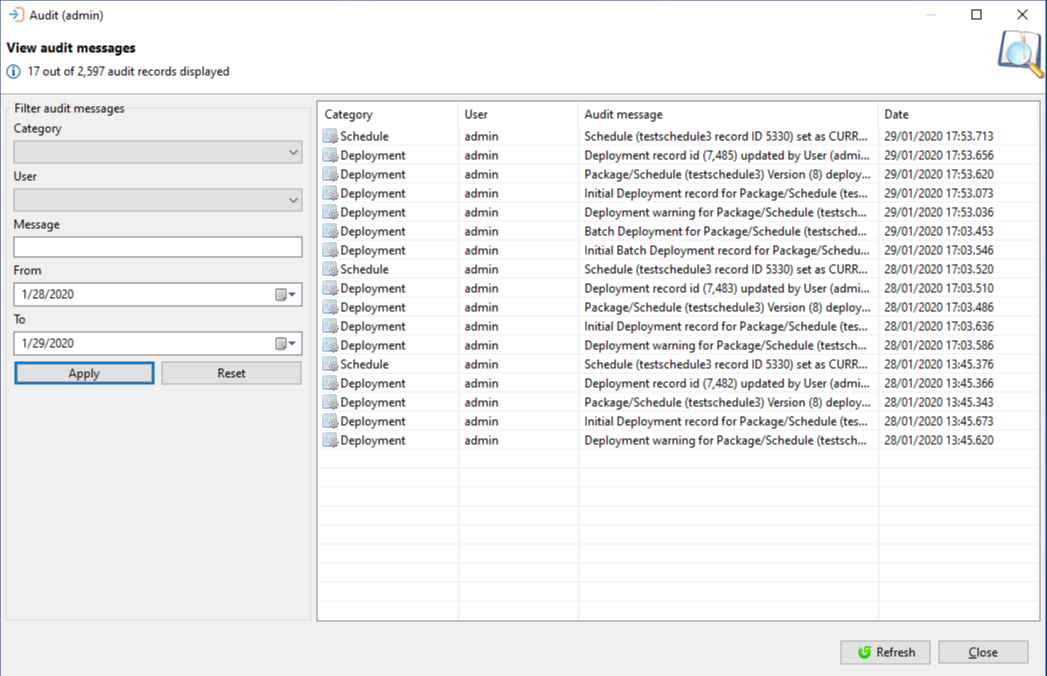Click the info icon beside records count
The image size is (1047, 676).
tap(13, 71)
